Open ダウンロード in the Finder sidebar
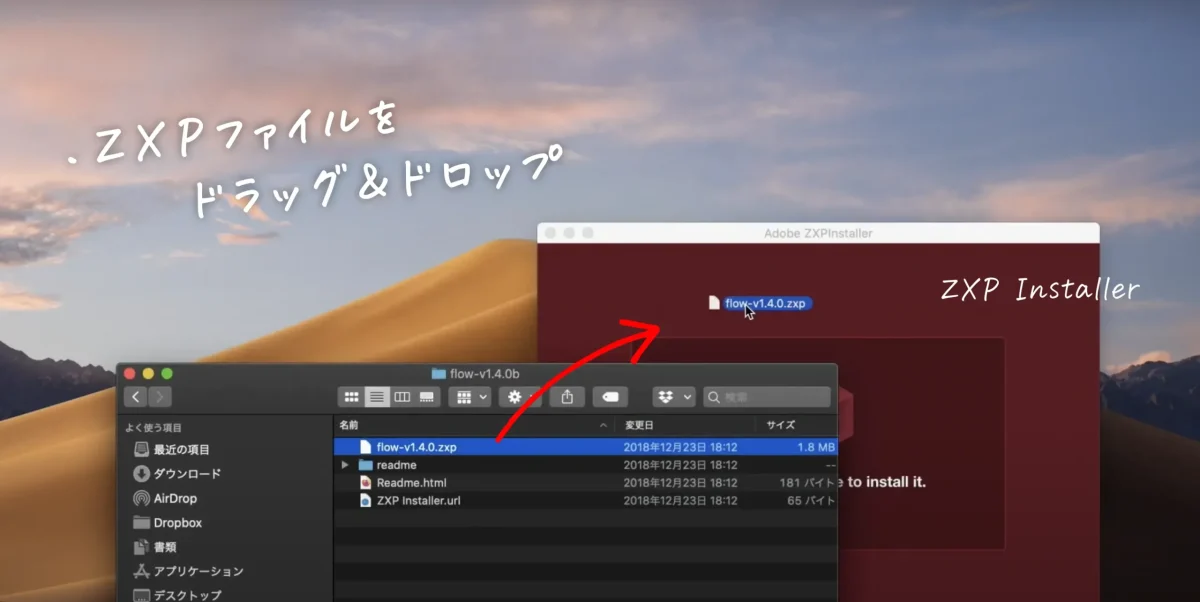The image size is (1200, 602). [x=177, y=474]
